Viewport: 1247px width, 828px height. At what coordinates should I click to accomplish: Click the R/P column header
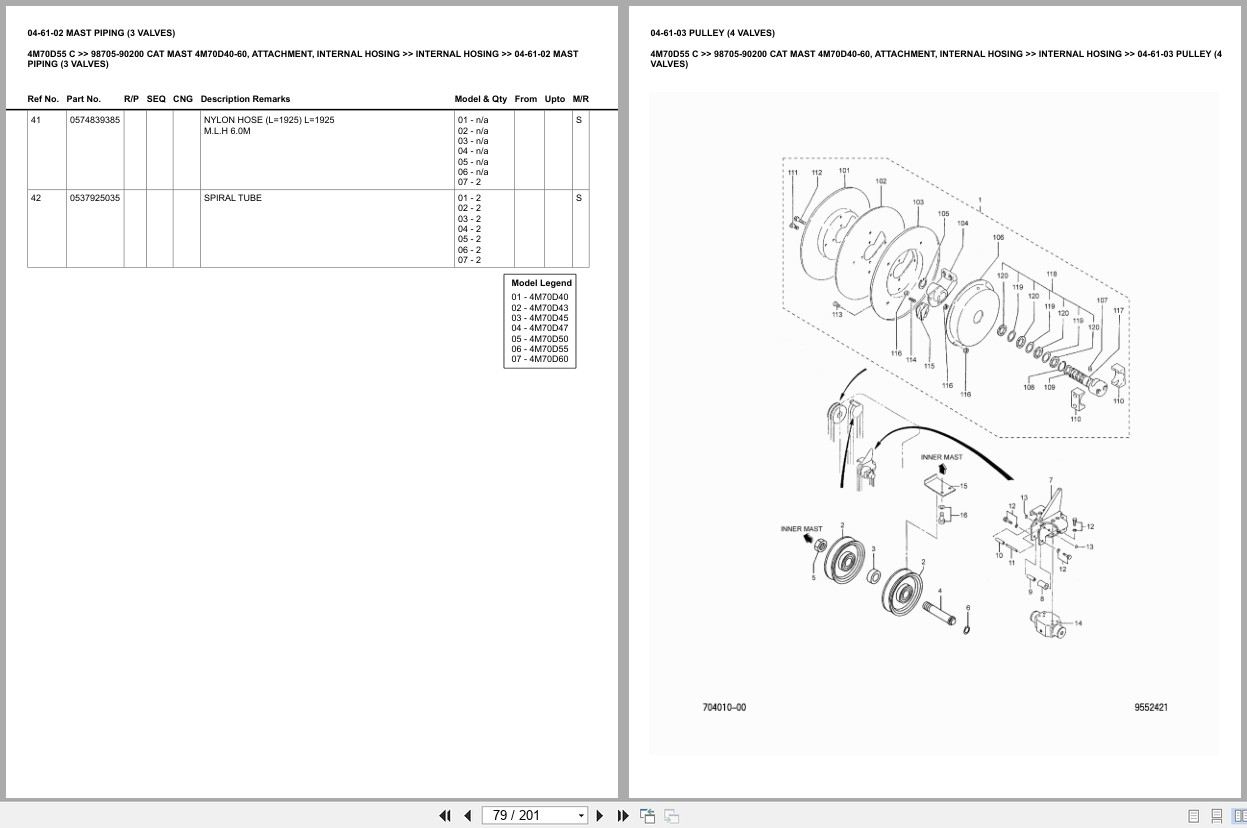(x=131, y=99)
